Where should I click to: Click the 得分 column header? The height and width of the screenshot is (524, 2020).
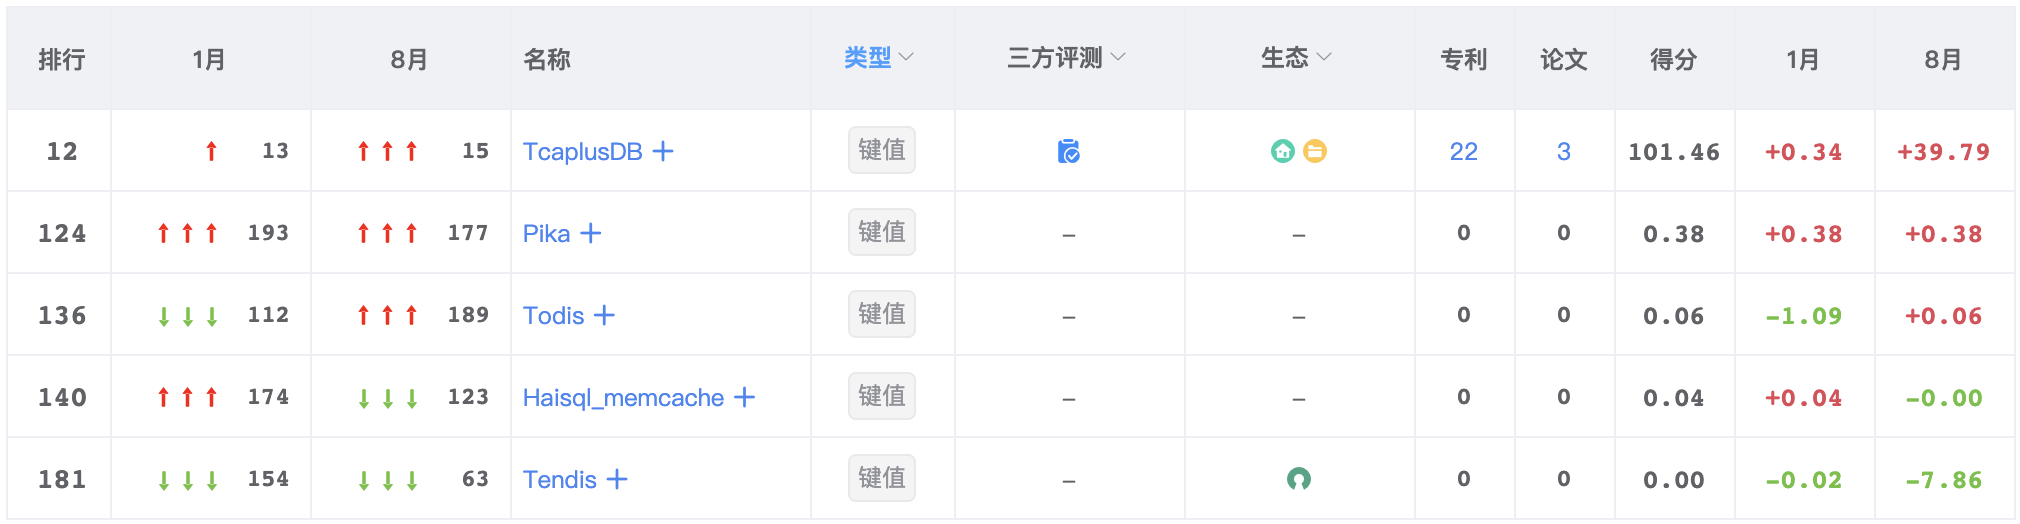[x=1673, y=59]
